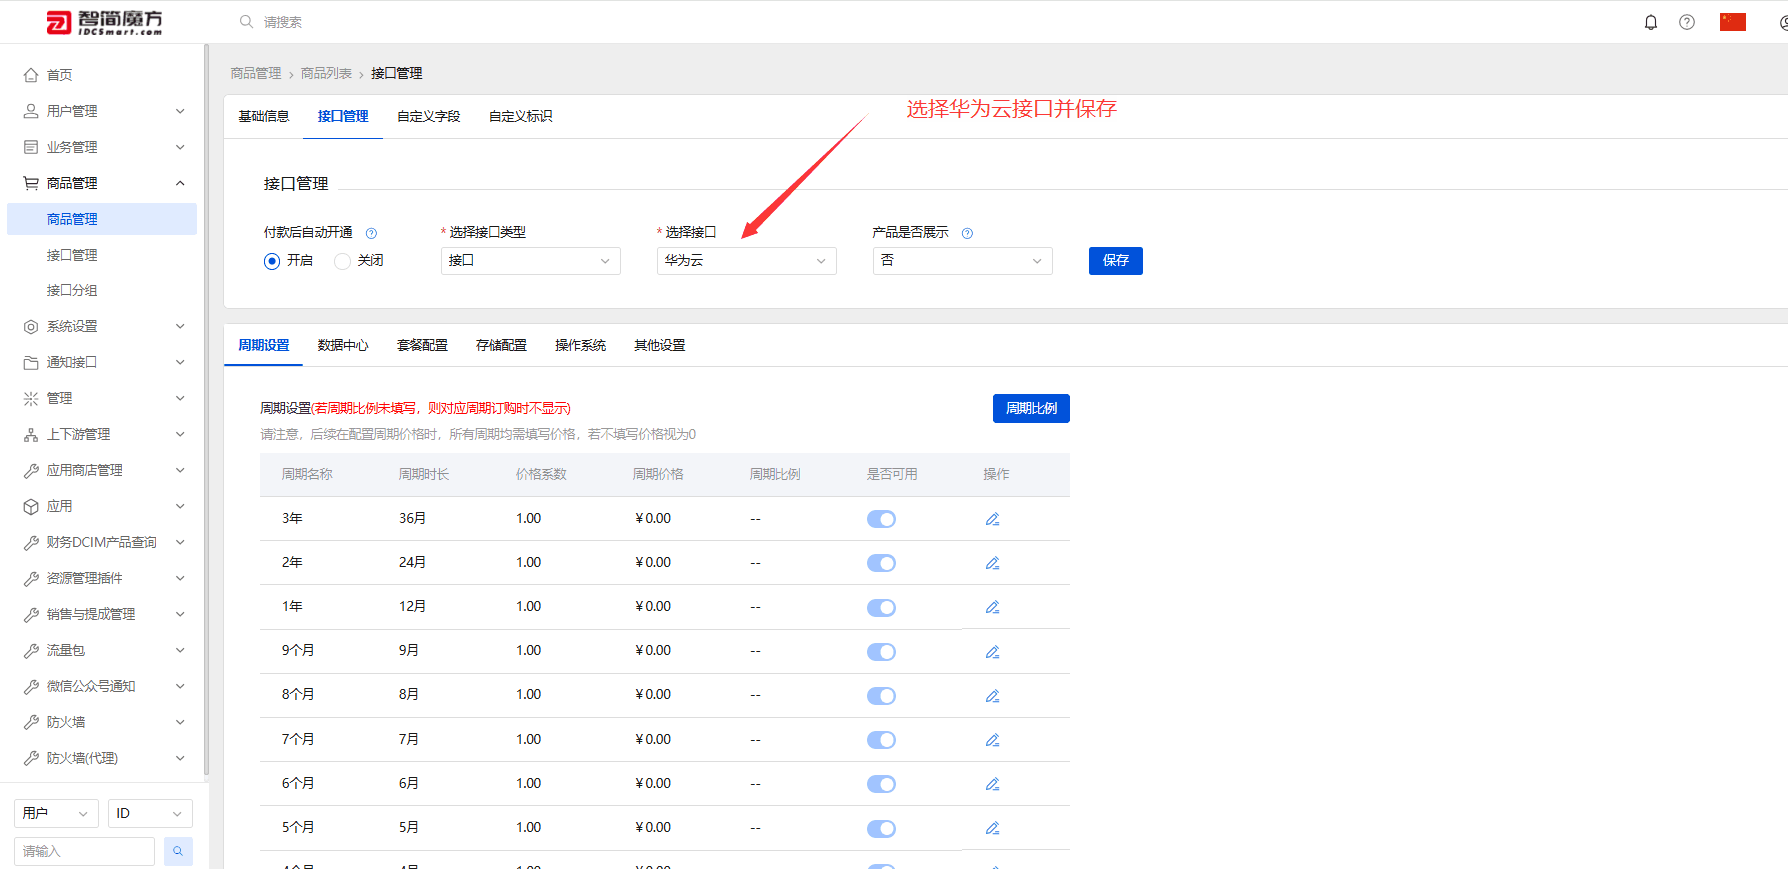This screenshot has height=869, width=1788.
Task: Click the cube icon next to 应用
Action: point(31,507)
